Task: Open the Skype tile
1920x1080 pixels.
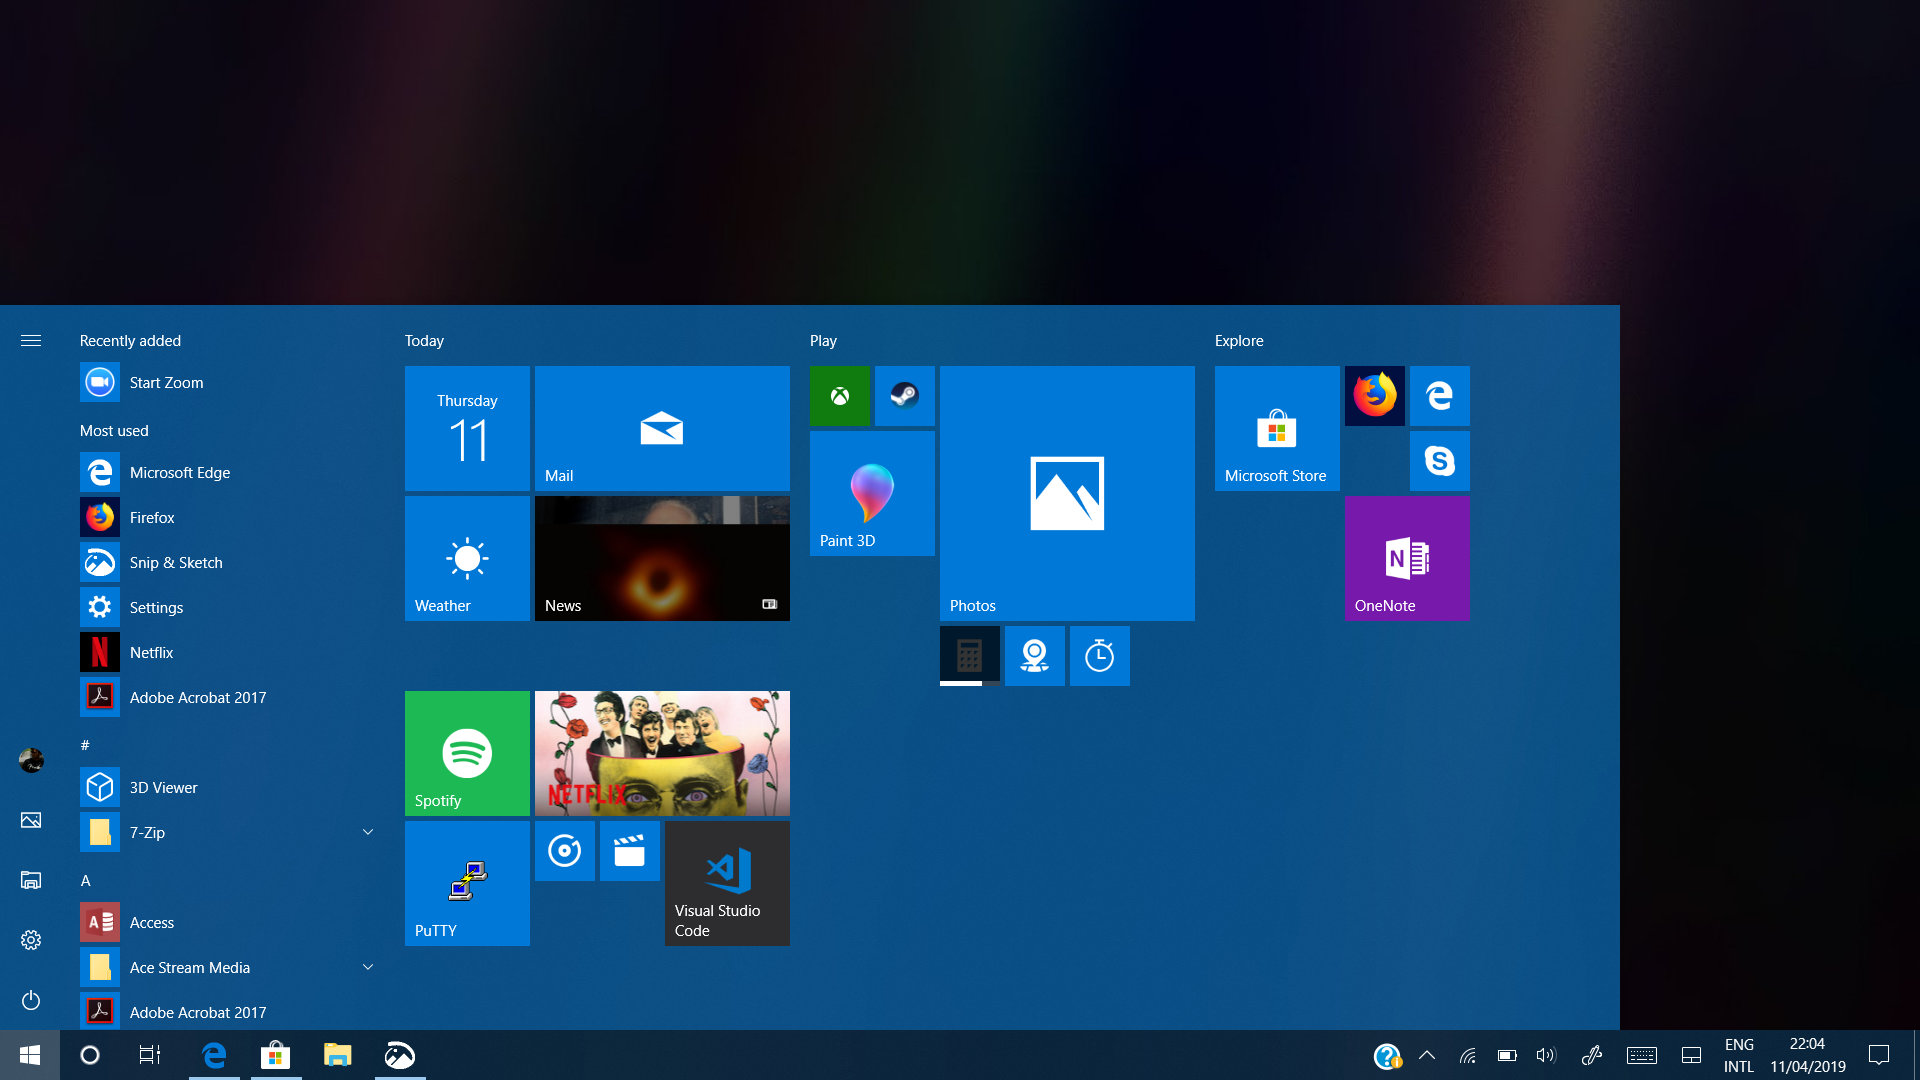Action: (1440, 461)
